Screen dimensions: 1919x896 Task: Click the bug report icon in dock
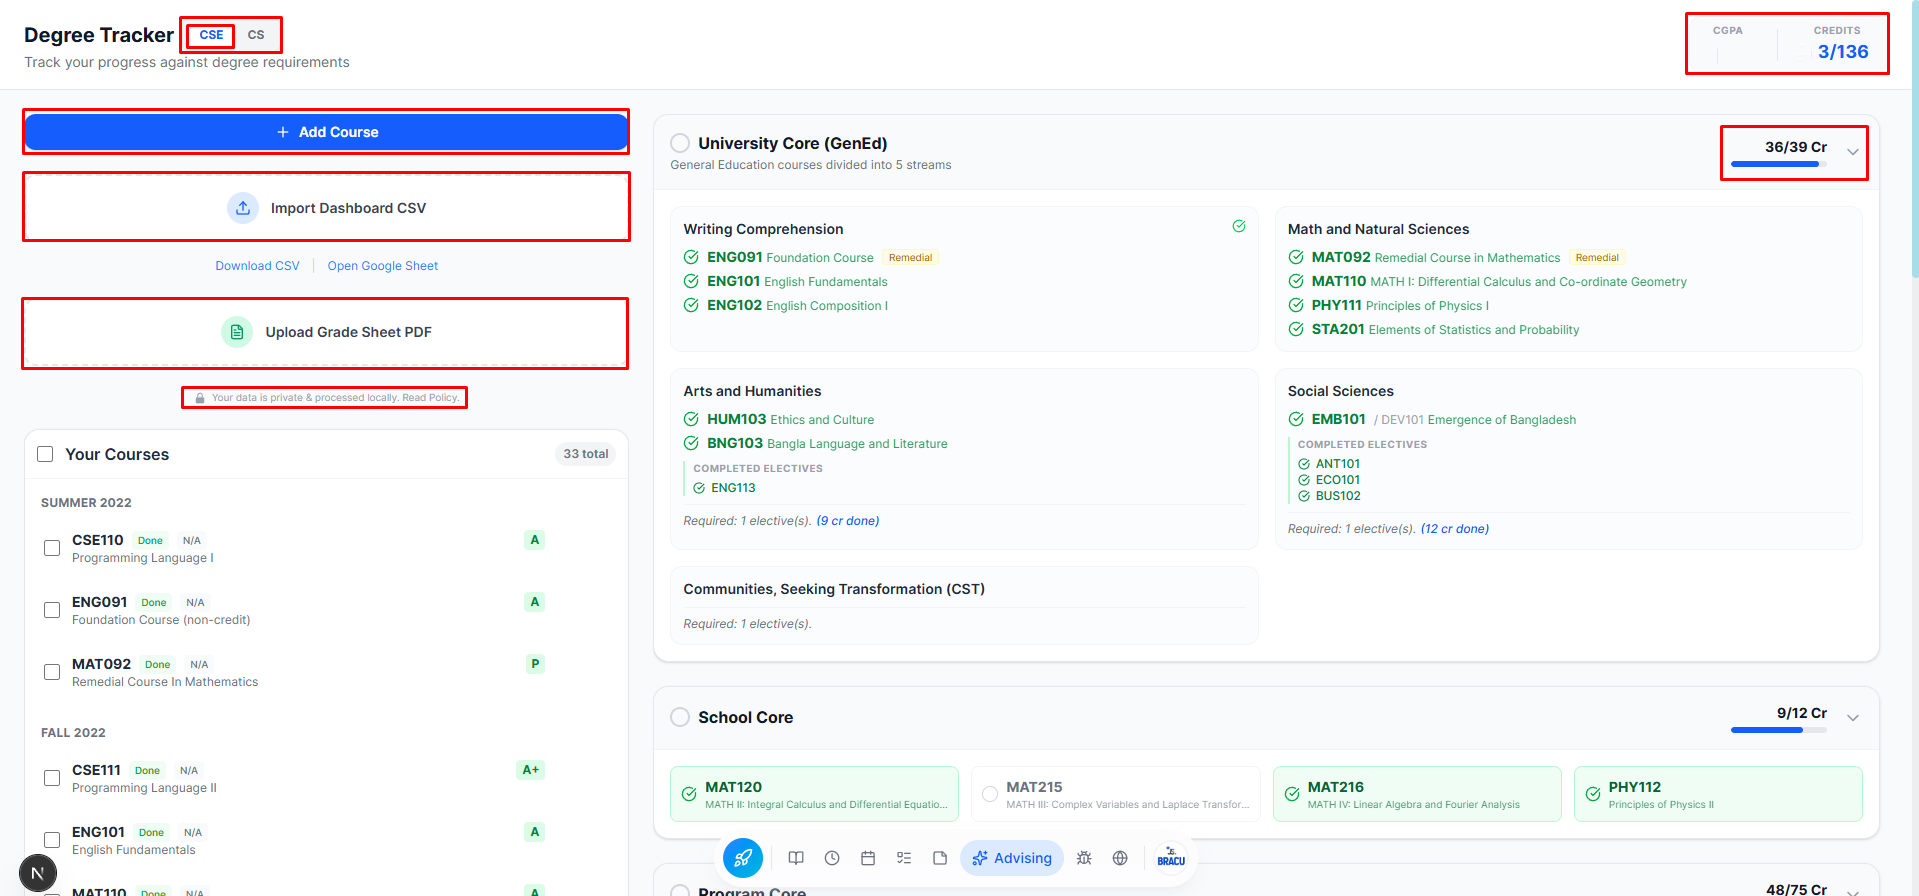1084,858
